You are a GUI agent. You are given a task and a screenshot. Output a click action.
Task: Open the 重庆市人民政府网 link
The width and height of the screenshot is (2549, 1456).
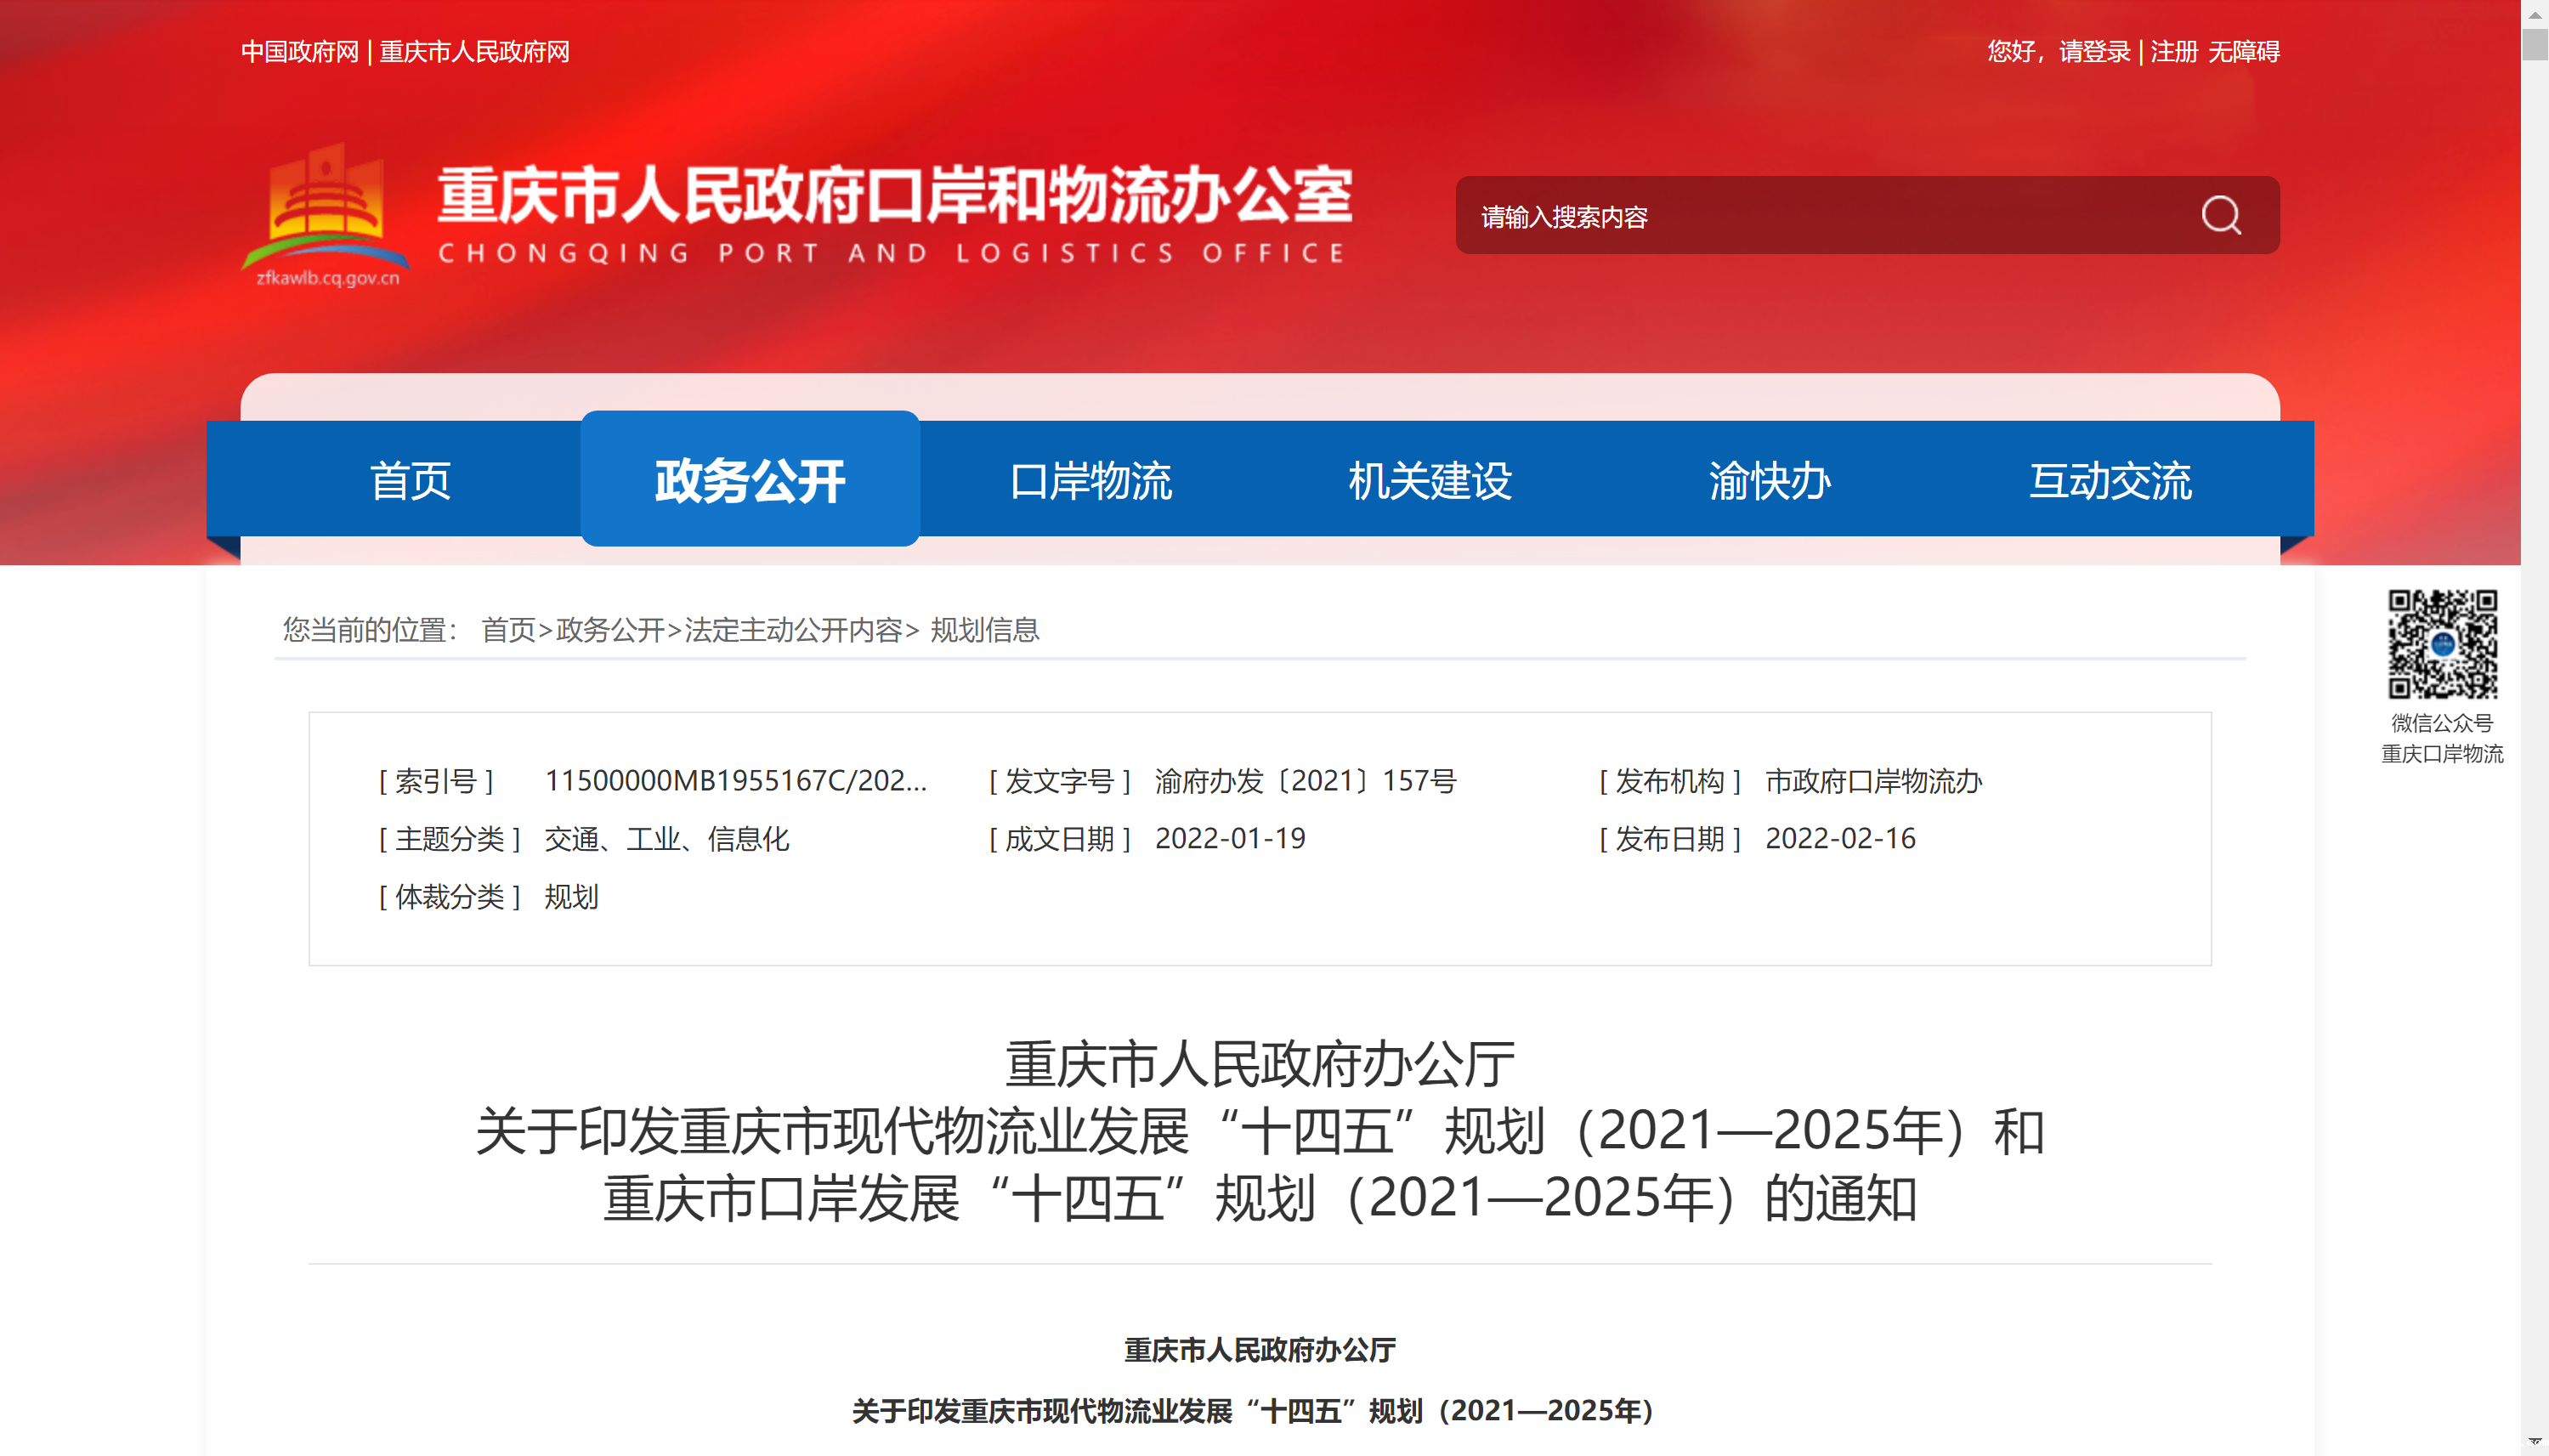tap(474, 52)
